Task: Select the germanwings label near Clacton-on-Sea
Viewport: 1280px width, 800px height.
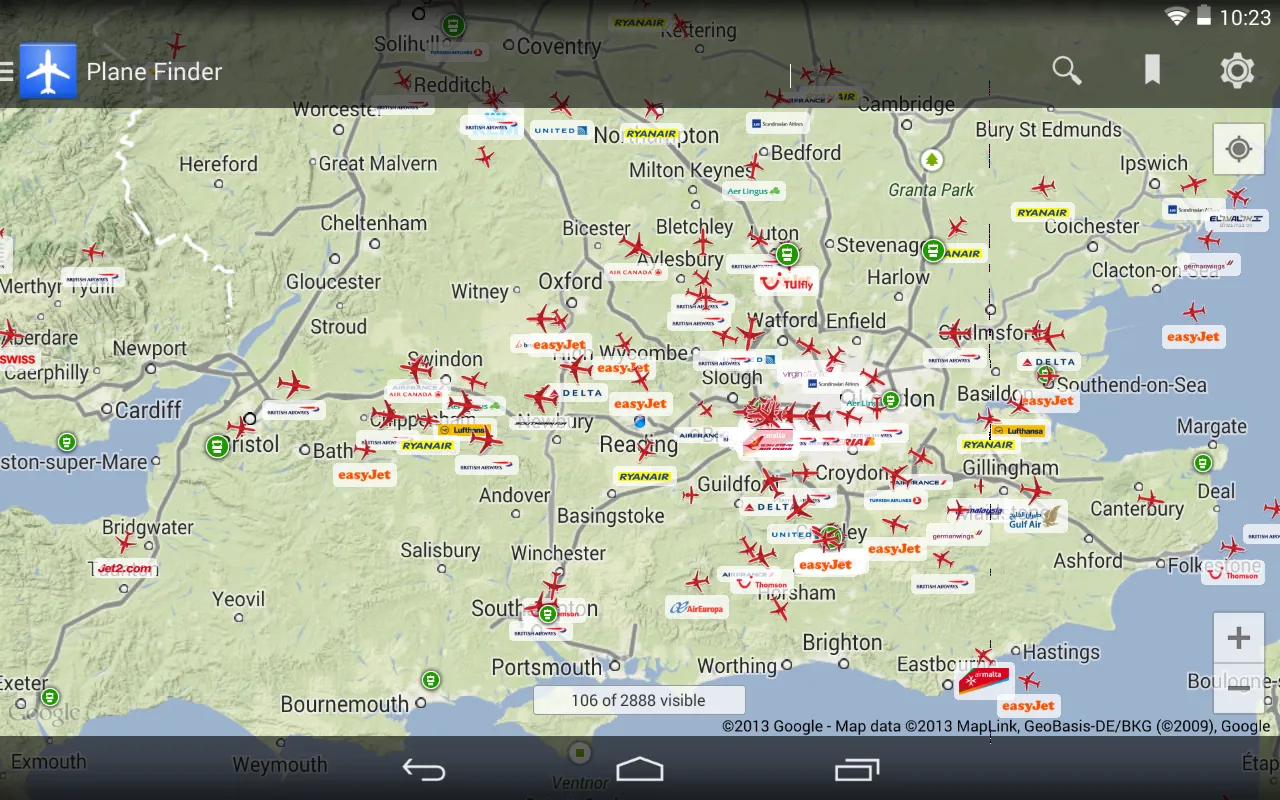Action: [x=1208, y=265]
